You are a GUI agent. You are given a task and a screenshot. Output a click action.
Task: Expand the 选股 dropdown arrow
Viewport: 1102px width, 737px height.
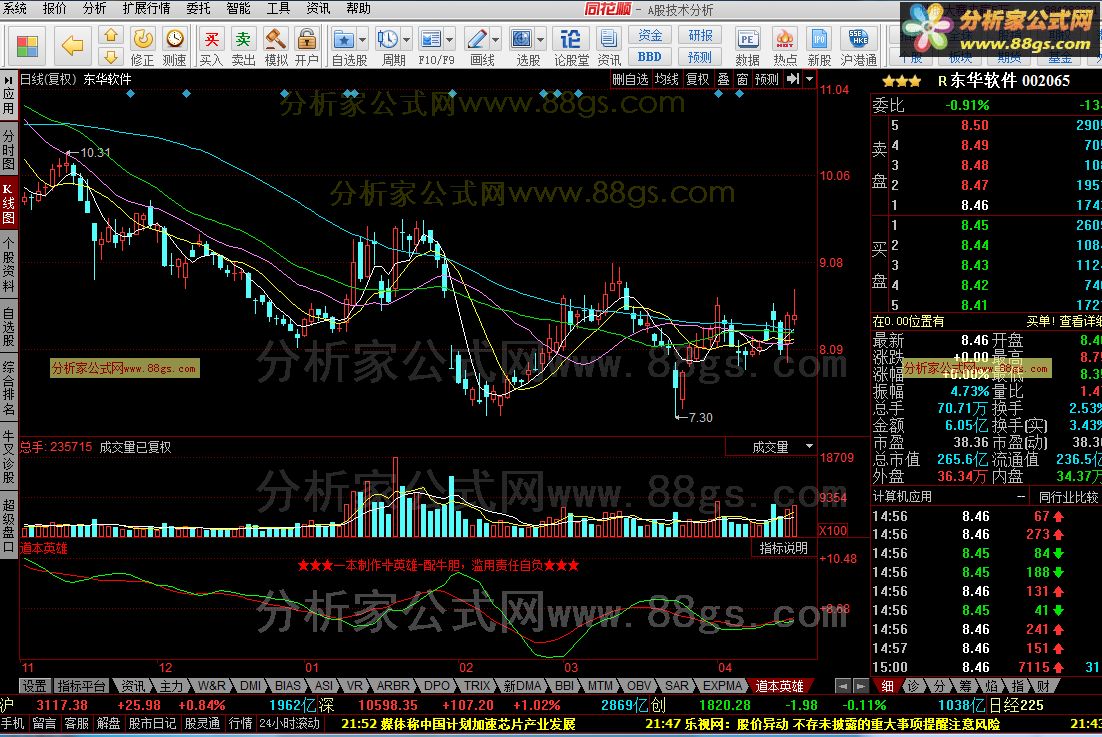pos(540,39)
